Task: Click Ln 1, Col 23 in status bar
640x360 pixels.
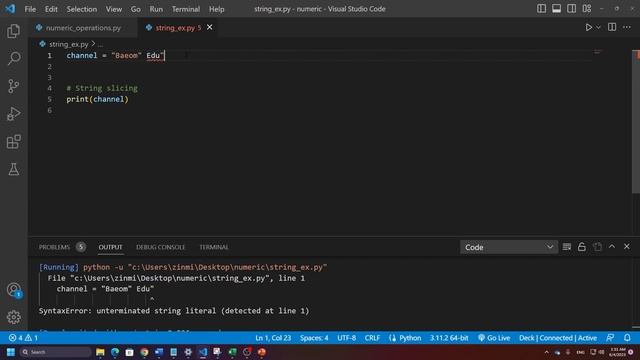Action: tap(273, 338)
